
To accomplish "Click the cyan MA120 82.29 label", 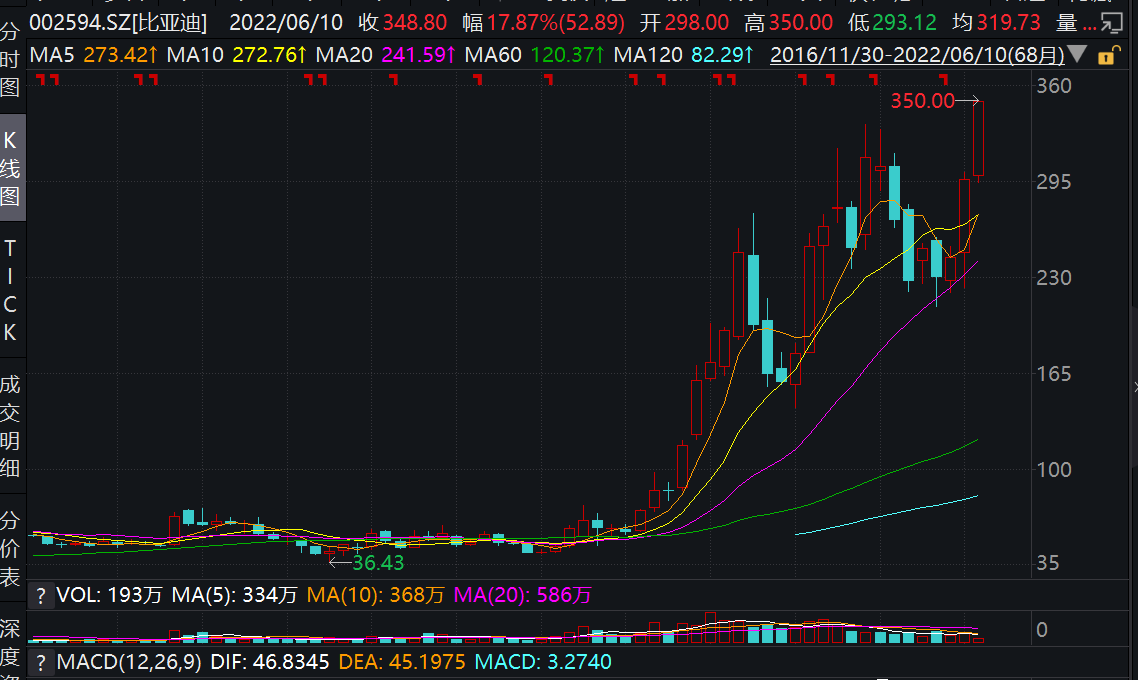I will coord(684,55).
